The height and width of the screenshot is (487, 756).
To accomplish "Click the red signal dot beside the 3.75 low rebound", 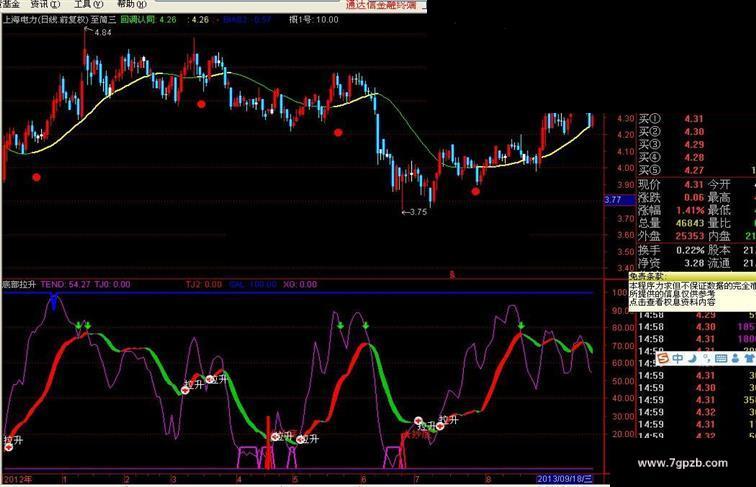I will click(475, 191).
